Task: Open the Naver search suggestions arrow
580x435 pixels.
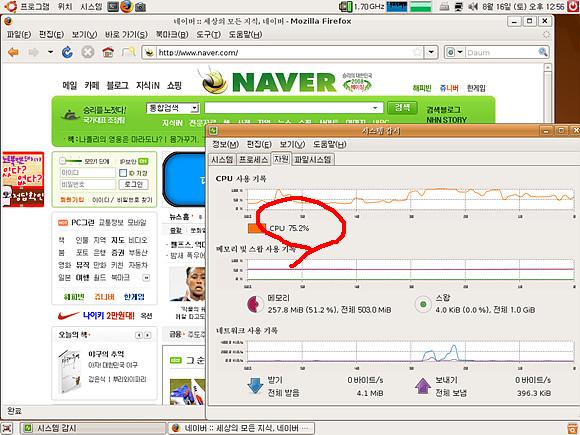Action: click(375, 108)
